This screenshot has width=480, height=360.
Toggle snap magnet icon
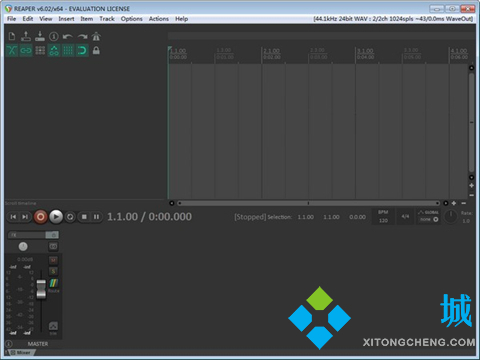82,50
